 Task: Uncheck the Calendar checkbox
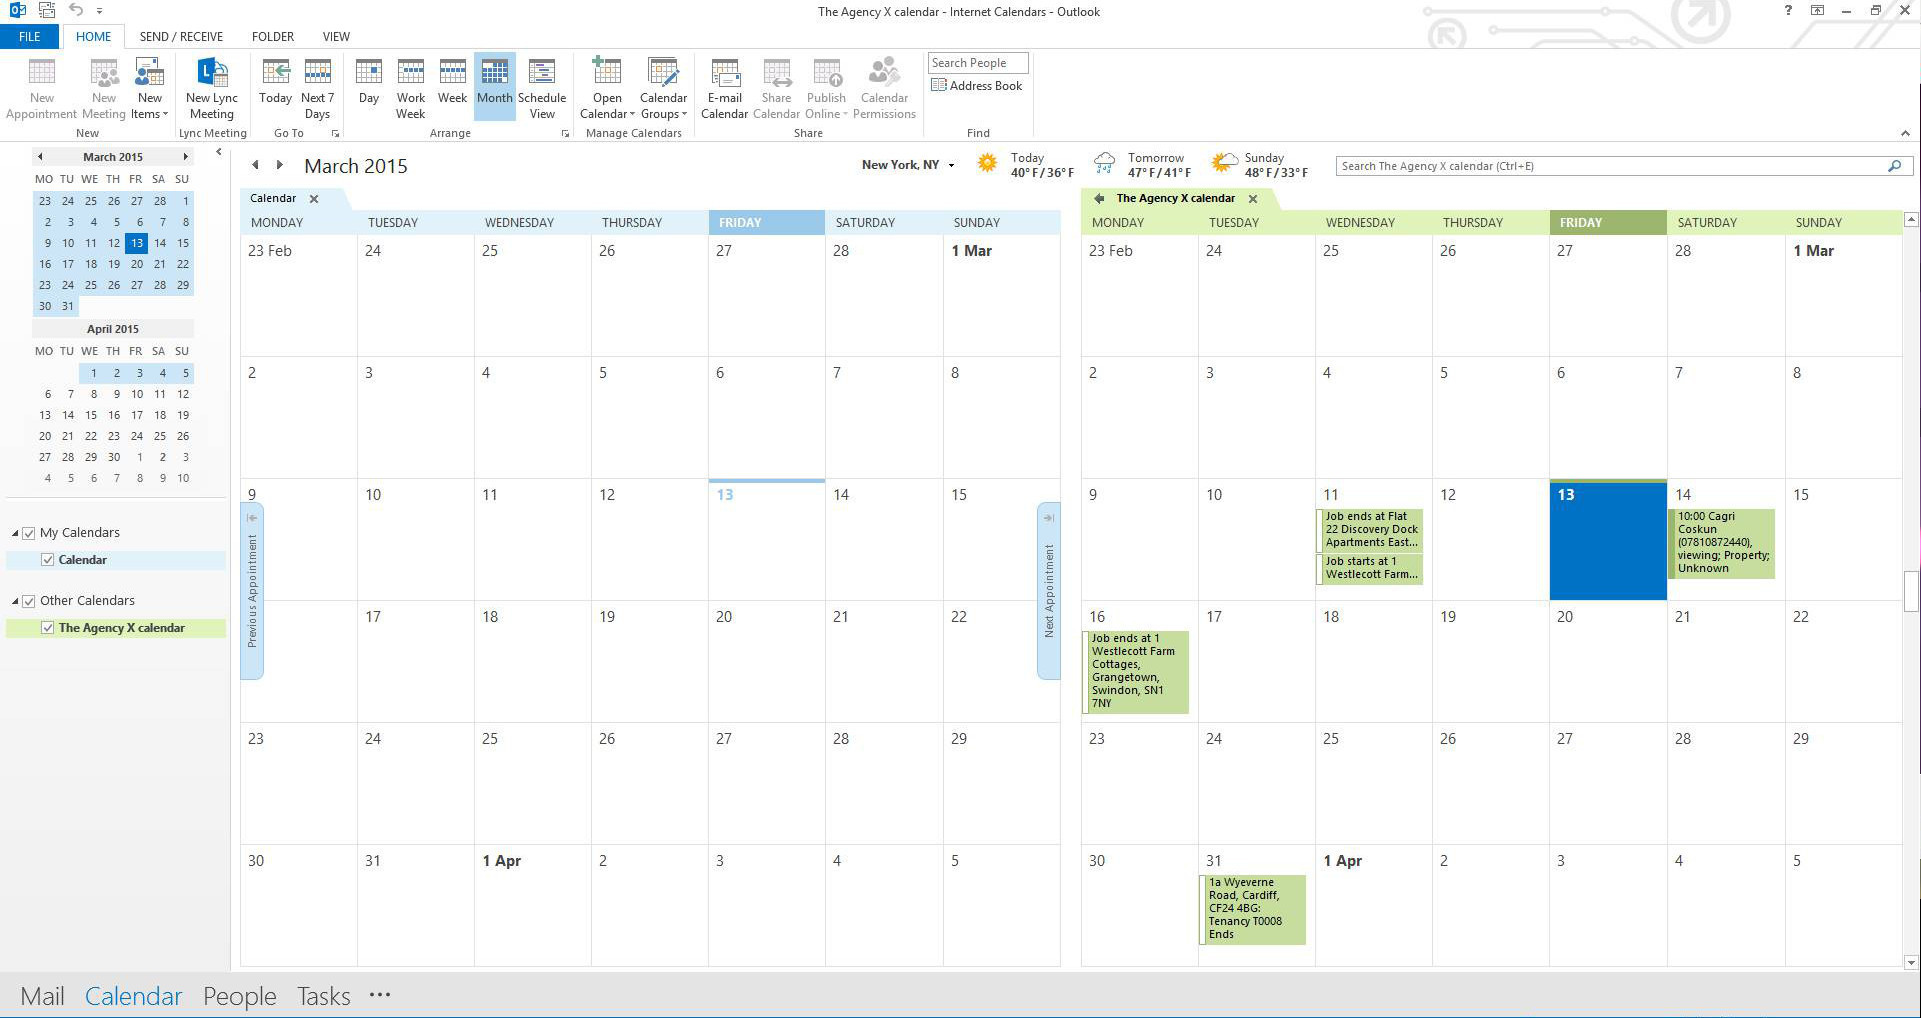tap(47, 560)
